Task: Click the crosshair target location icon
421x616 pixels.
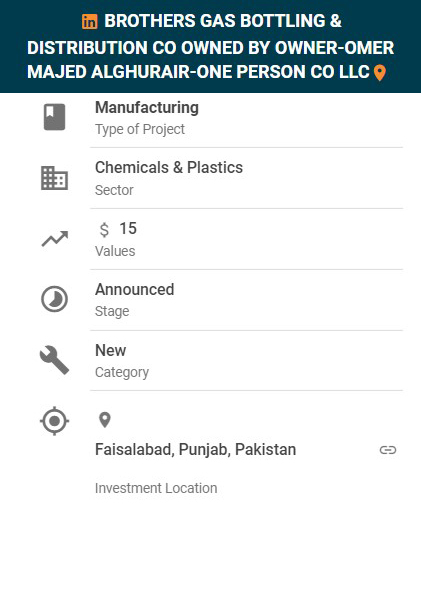Action: pyautogui.click(x=55, y=421)
